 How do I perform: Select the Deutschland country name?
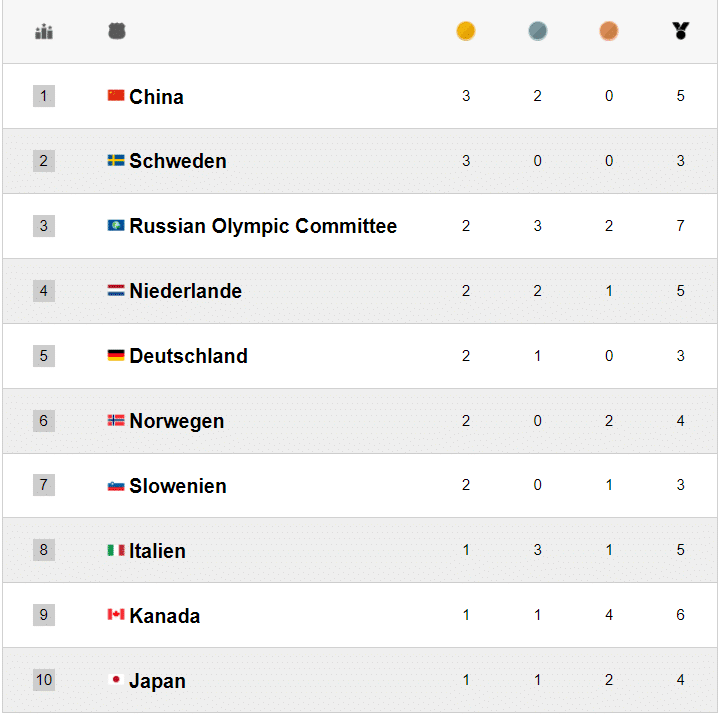pyautogui.click(x=188, y=356)
